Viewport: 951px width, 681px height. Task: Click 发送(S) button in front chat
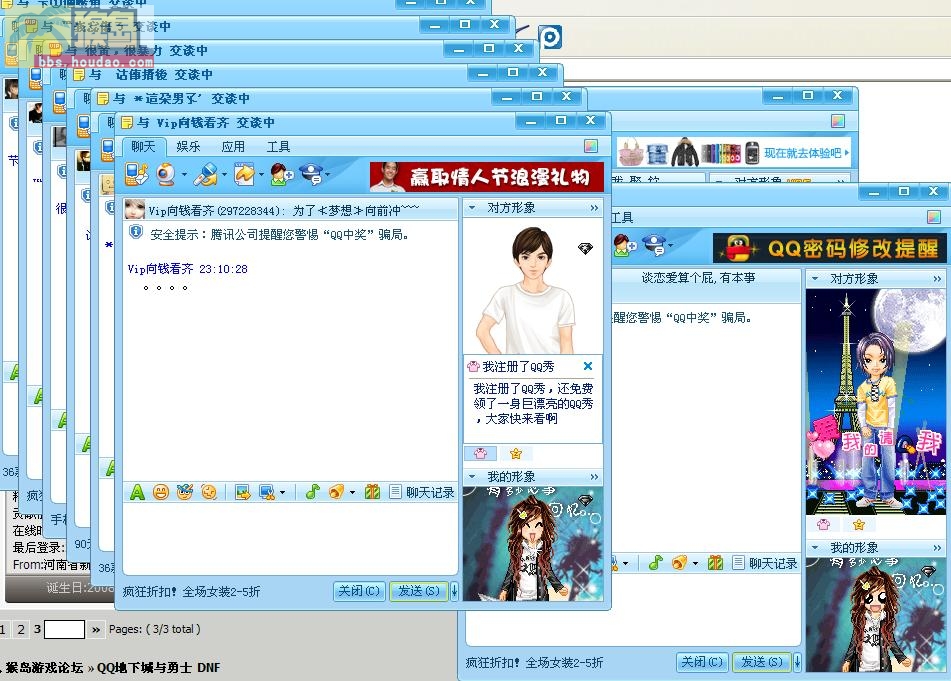point(418,591)
